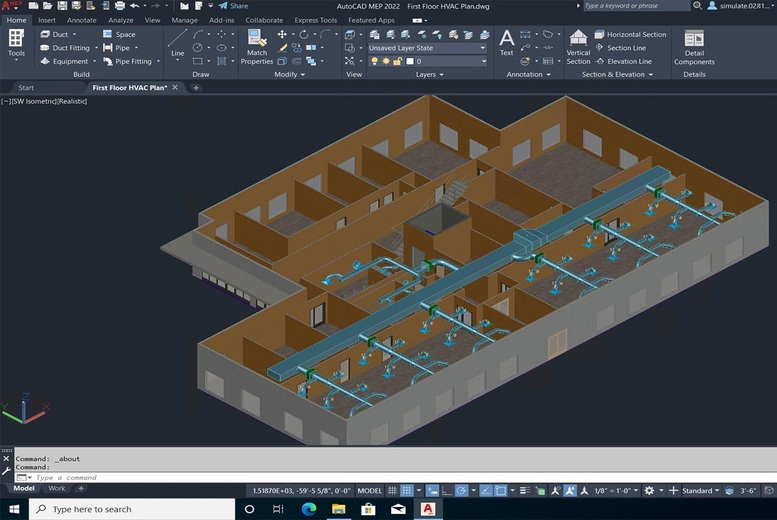Click the Open file folder icon

[x=48, y=6]
